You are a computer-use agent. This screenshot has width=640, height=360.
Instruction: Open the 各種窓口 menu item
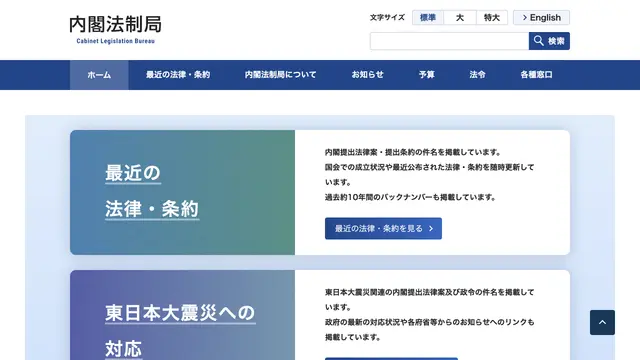pyautogui.click(x=536, y=75)
